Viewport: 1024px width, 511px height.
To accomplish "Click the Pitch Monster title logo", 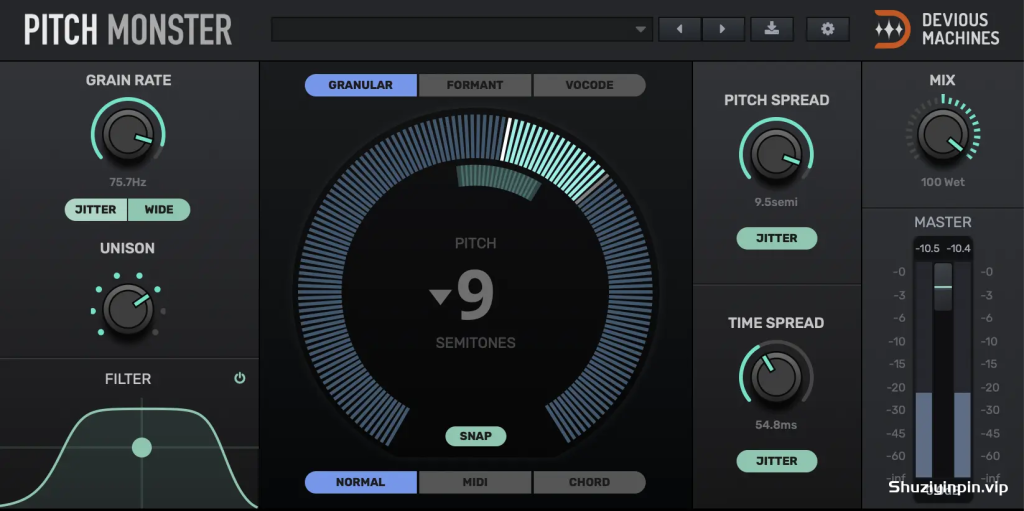I will tap(128, 29).
